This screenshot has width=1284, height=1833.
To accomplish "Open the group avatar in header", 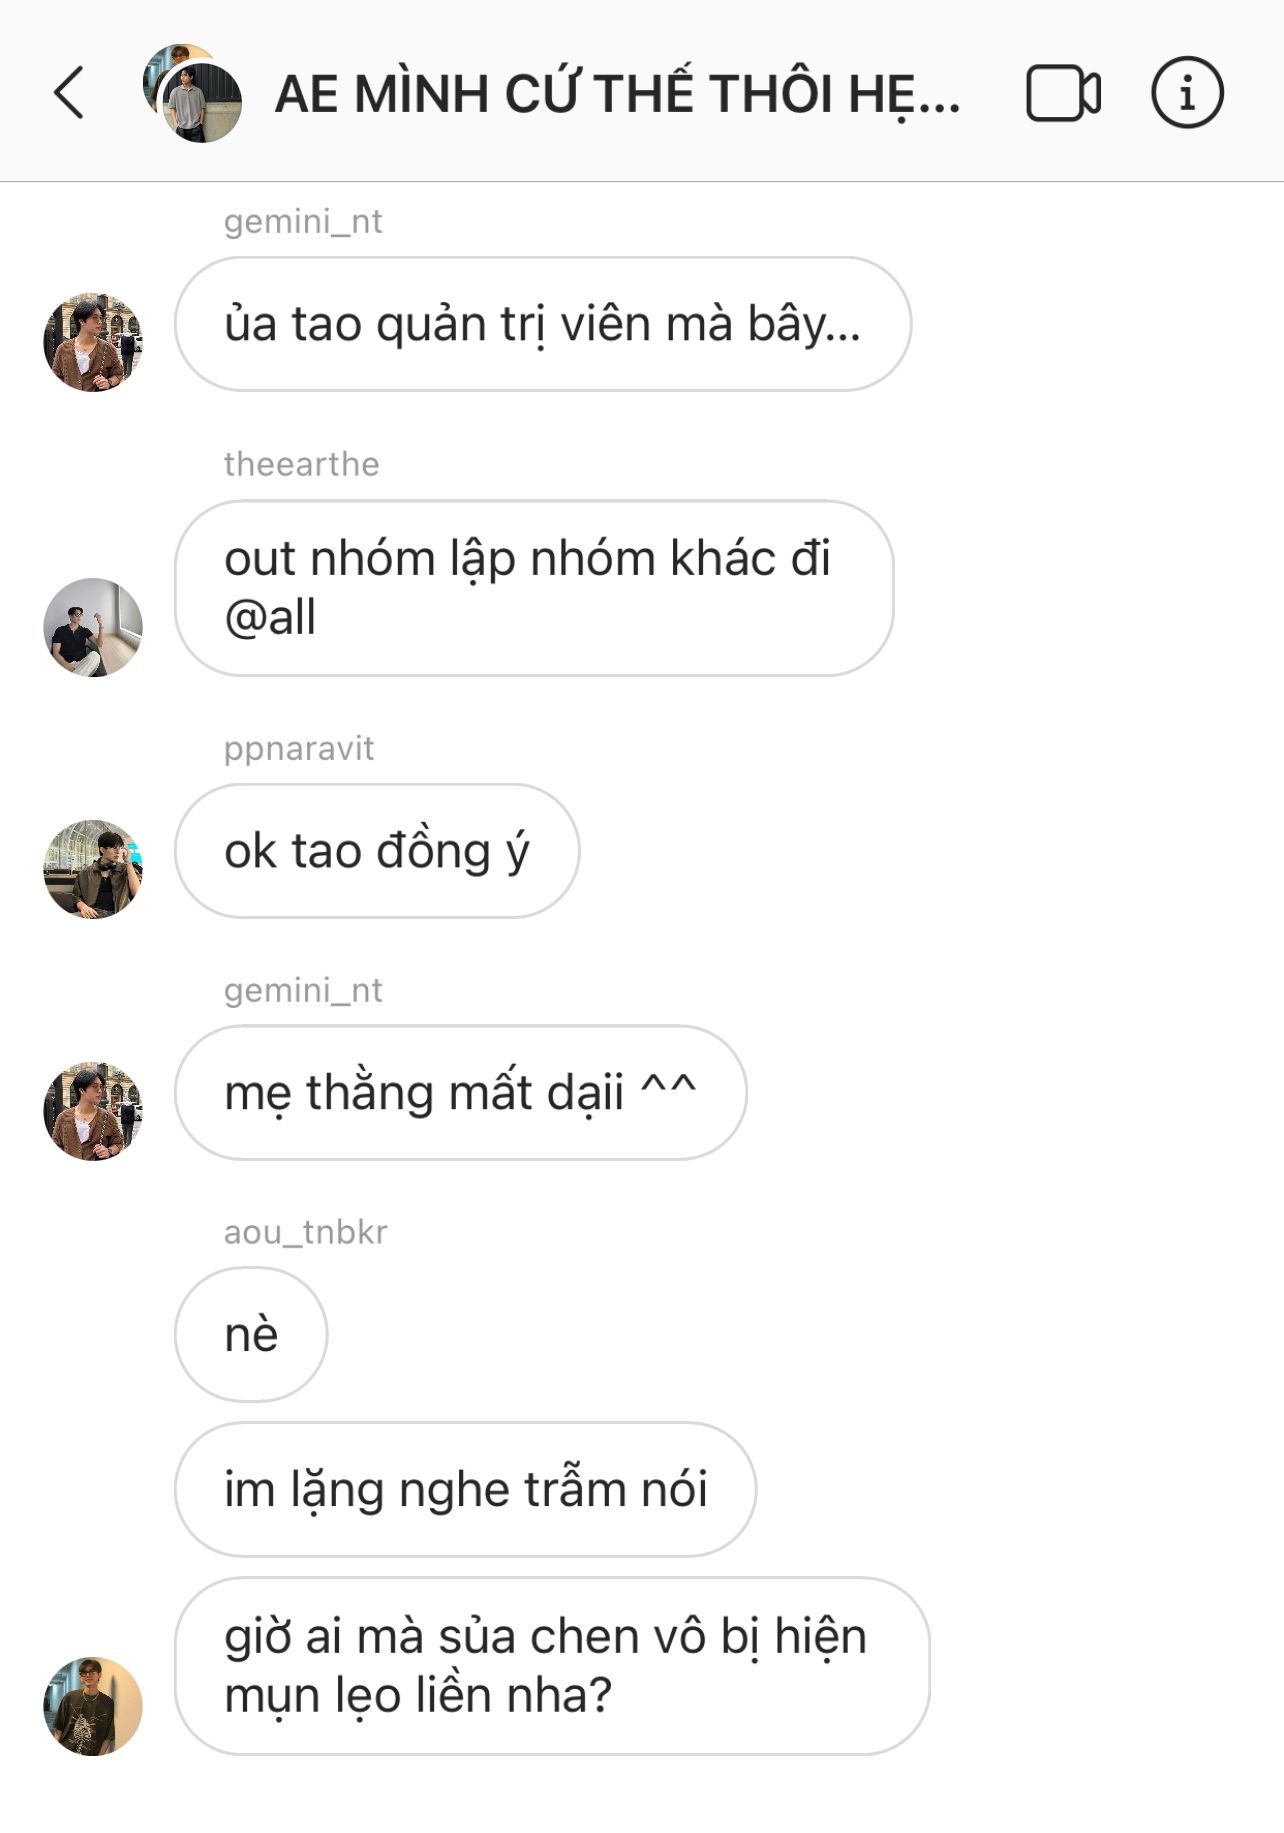I will 192,94.
